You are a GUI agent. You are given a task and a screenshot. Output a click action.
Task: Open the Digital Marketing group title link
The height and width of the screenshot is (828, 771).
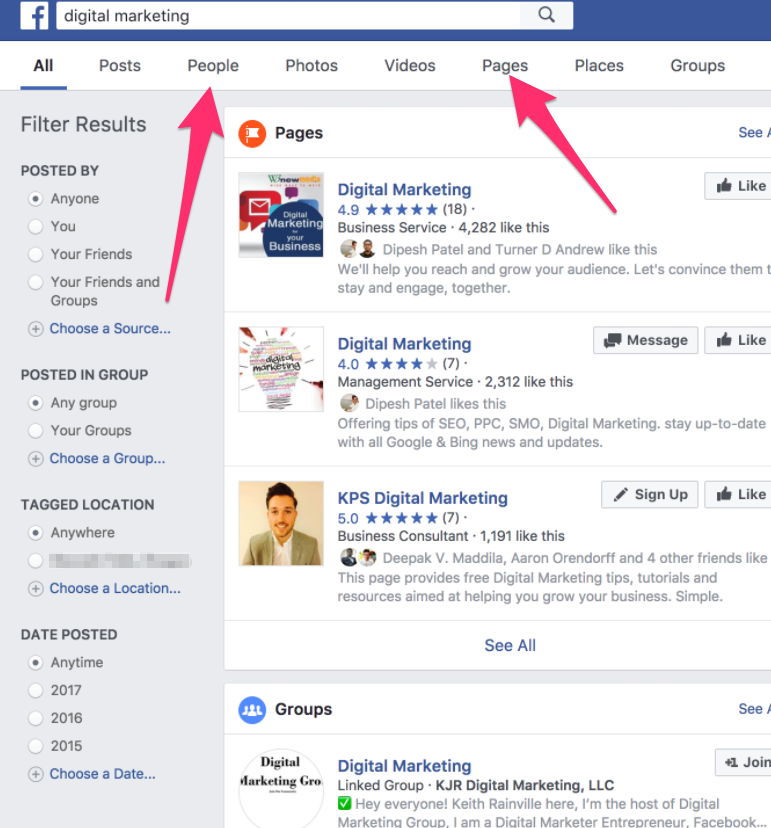405,766
